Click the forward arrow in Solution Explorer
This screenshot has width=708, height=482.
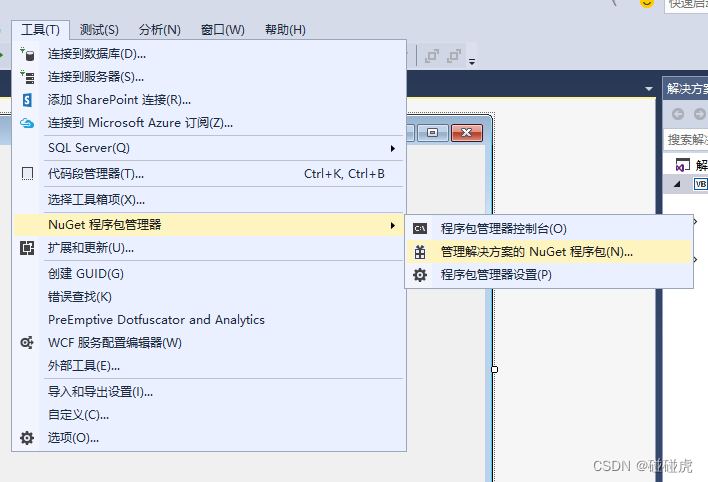click(x=699, y=114)
